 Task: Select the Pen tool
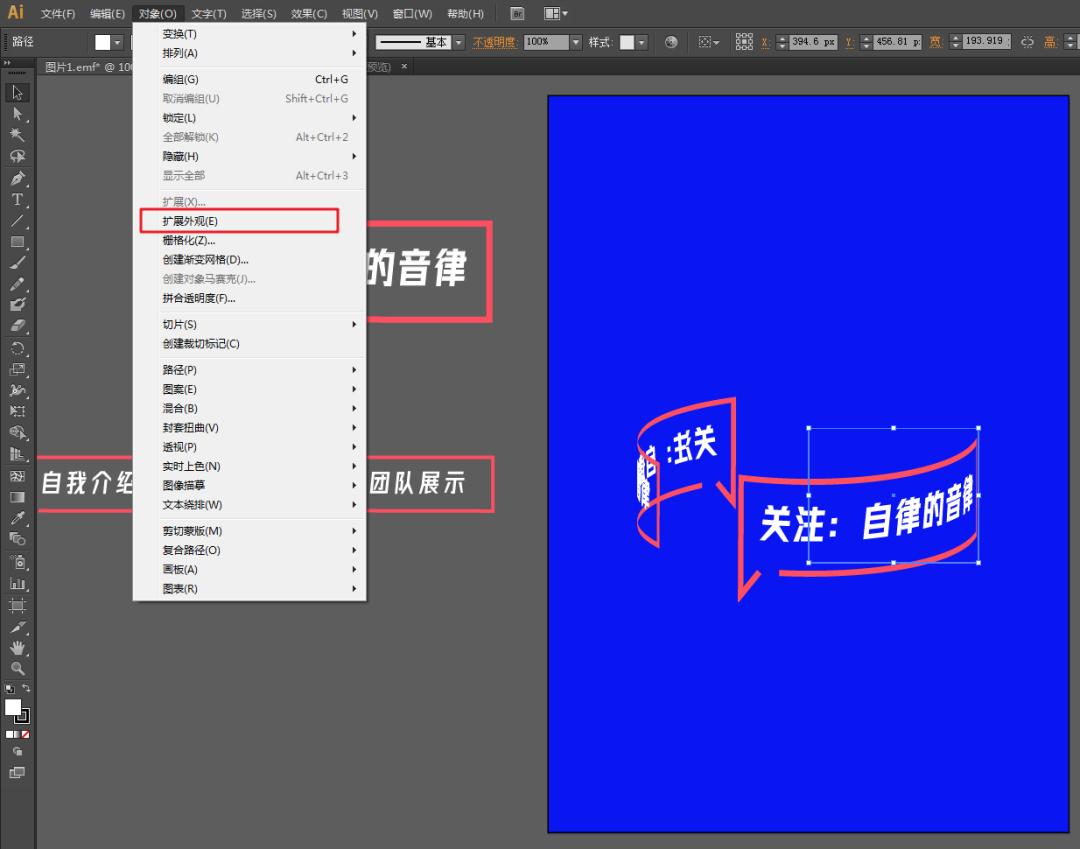click(x=16, y=179)
